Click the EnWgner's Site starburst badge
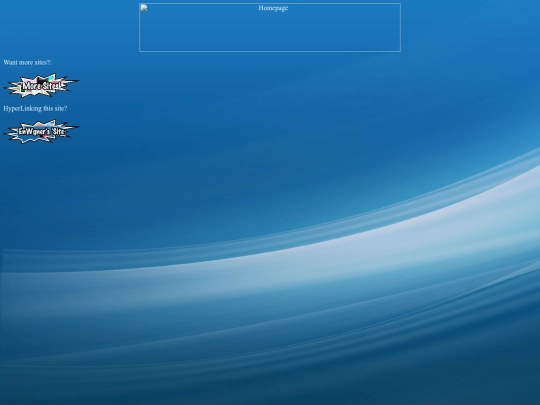Image resolution: width=540 pixels, height=405 pixels. (41, 131)
